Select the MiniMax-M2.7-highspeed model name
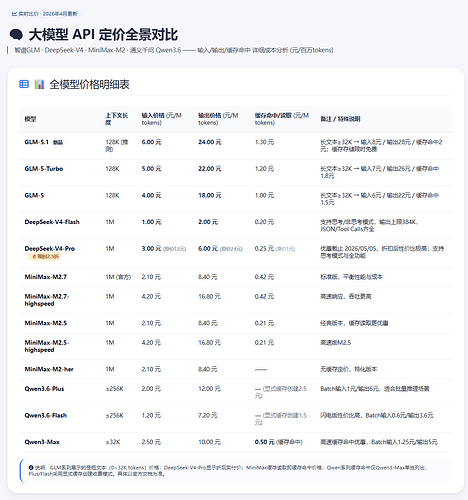This screenshot has height=500, width=468. tap(47, 300)
